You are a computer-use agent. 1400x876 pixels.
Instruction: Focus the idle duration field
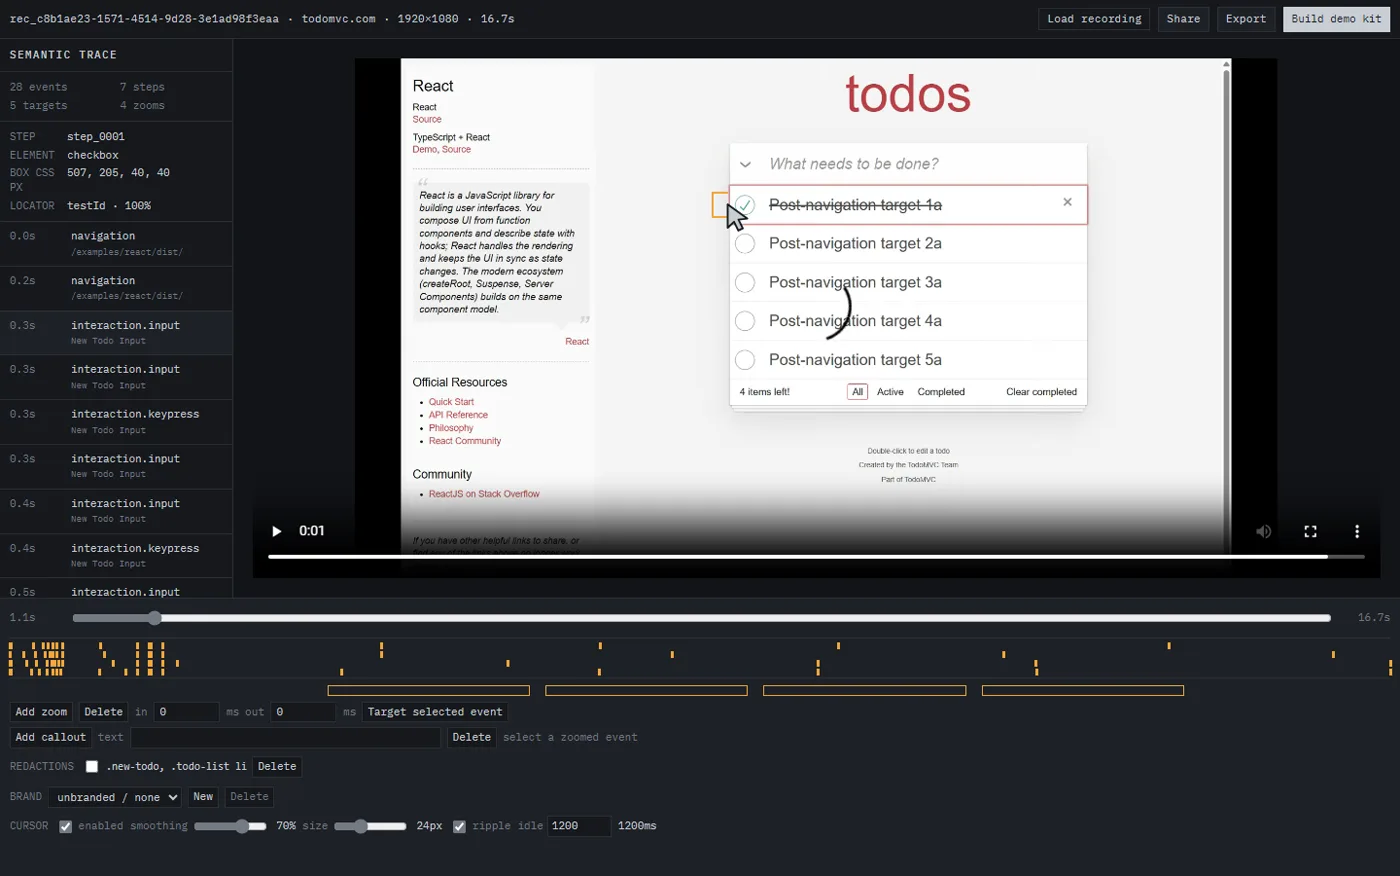tap(579, 826)
